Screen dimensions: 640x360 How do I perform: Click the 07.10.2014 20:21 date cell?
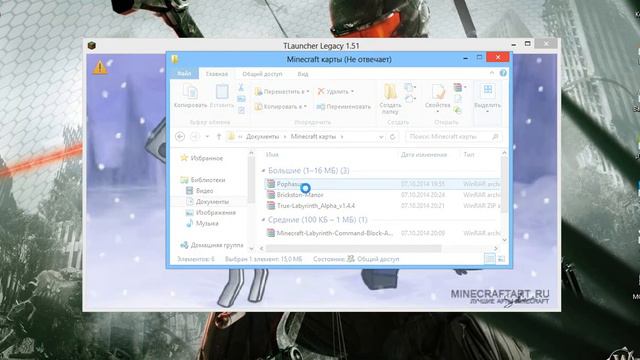point(423,205)
